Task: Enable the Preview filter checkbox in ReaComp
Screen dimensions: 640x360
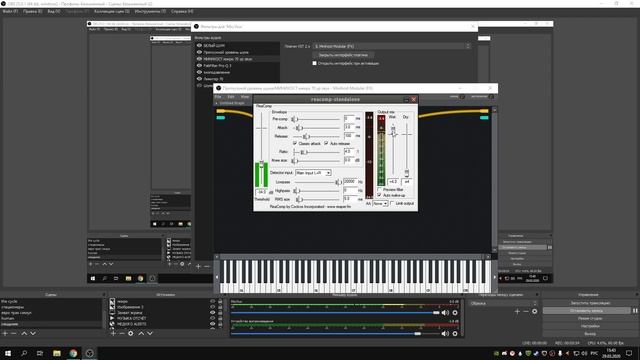Action: pyautogui.click(x=380, y=189)
